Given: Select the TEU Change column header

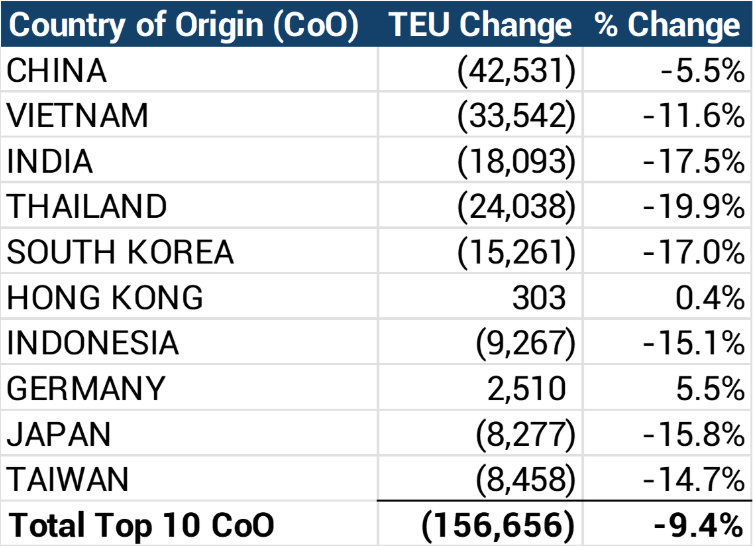Looking at the screenshot, I should (x=480, y=25).
